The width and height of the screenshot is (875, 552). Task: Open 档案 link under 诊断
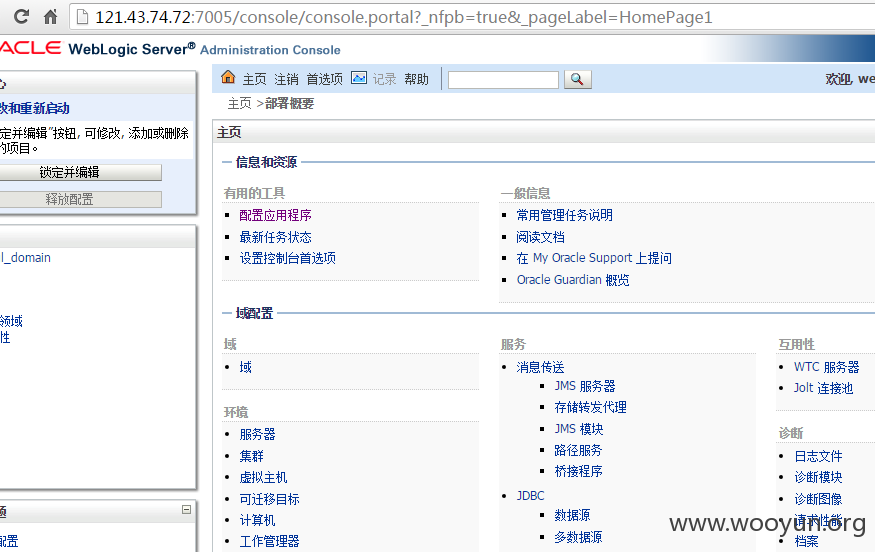click(806, 541)
